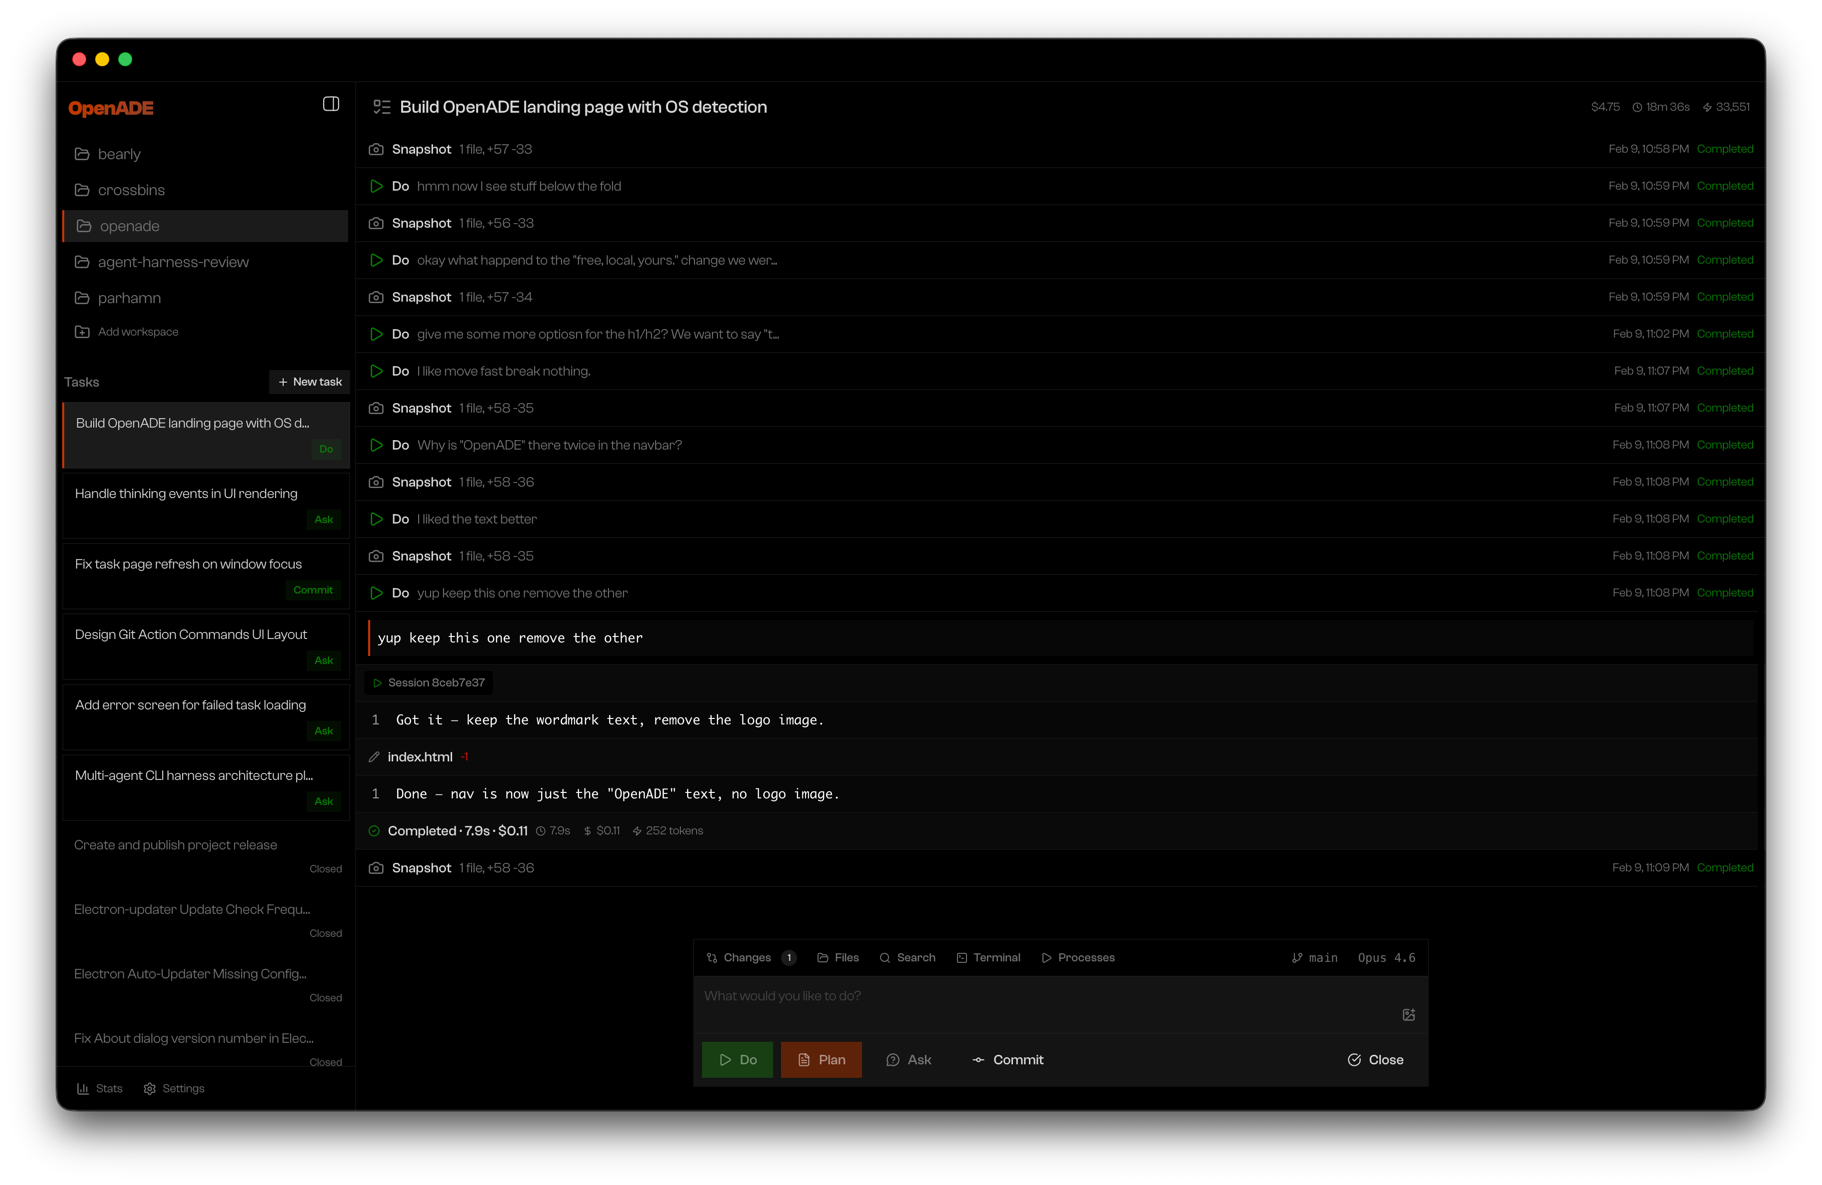
Task: Switch the action mode to Plan
Action: [820, 1059]
